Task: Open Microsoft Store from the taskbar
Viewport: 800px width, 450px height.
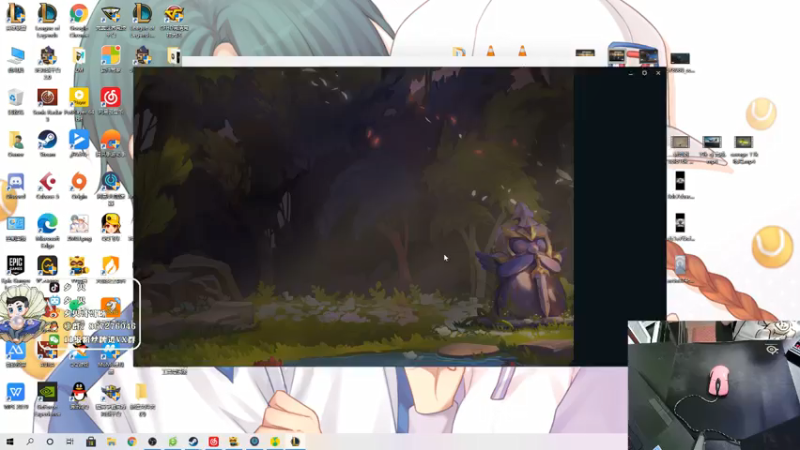Action: click(91, 441)
